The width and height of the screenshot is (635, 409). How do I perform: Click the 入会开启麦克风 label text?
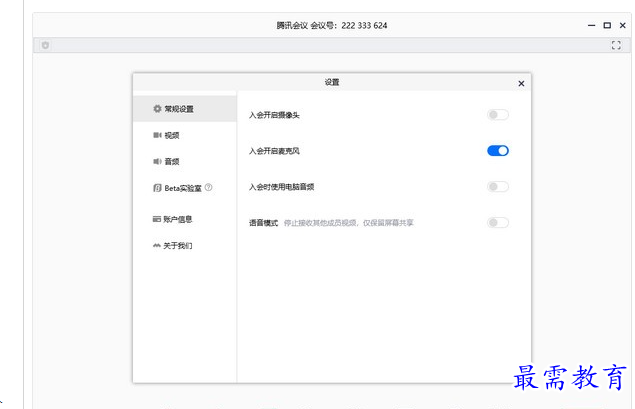click(x=274, y=151)
